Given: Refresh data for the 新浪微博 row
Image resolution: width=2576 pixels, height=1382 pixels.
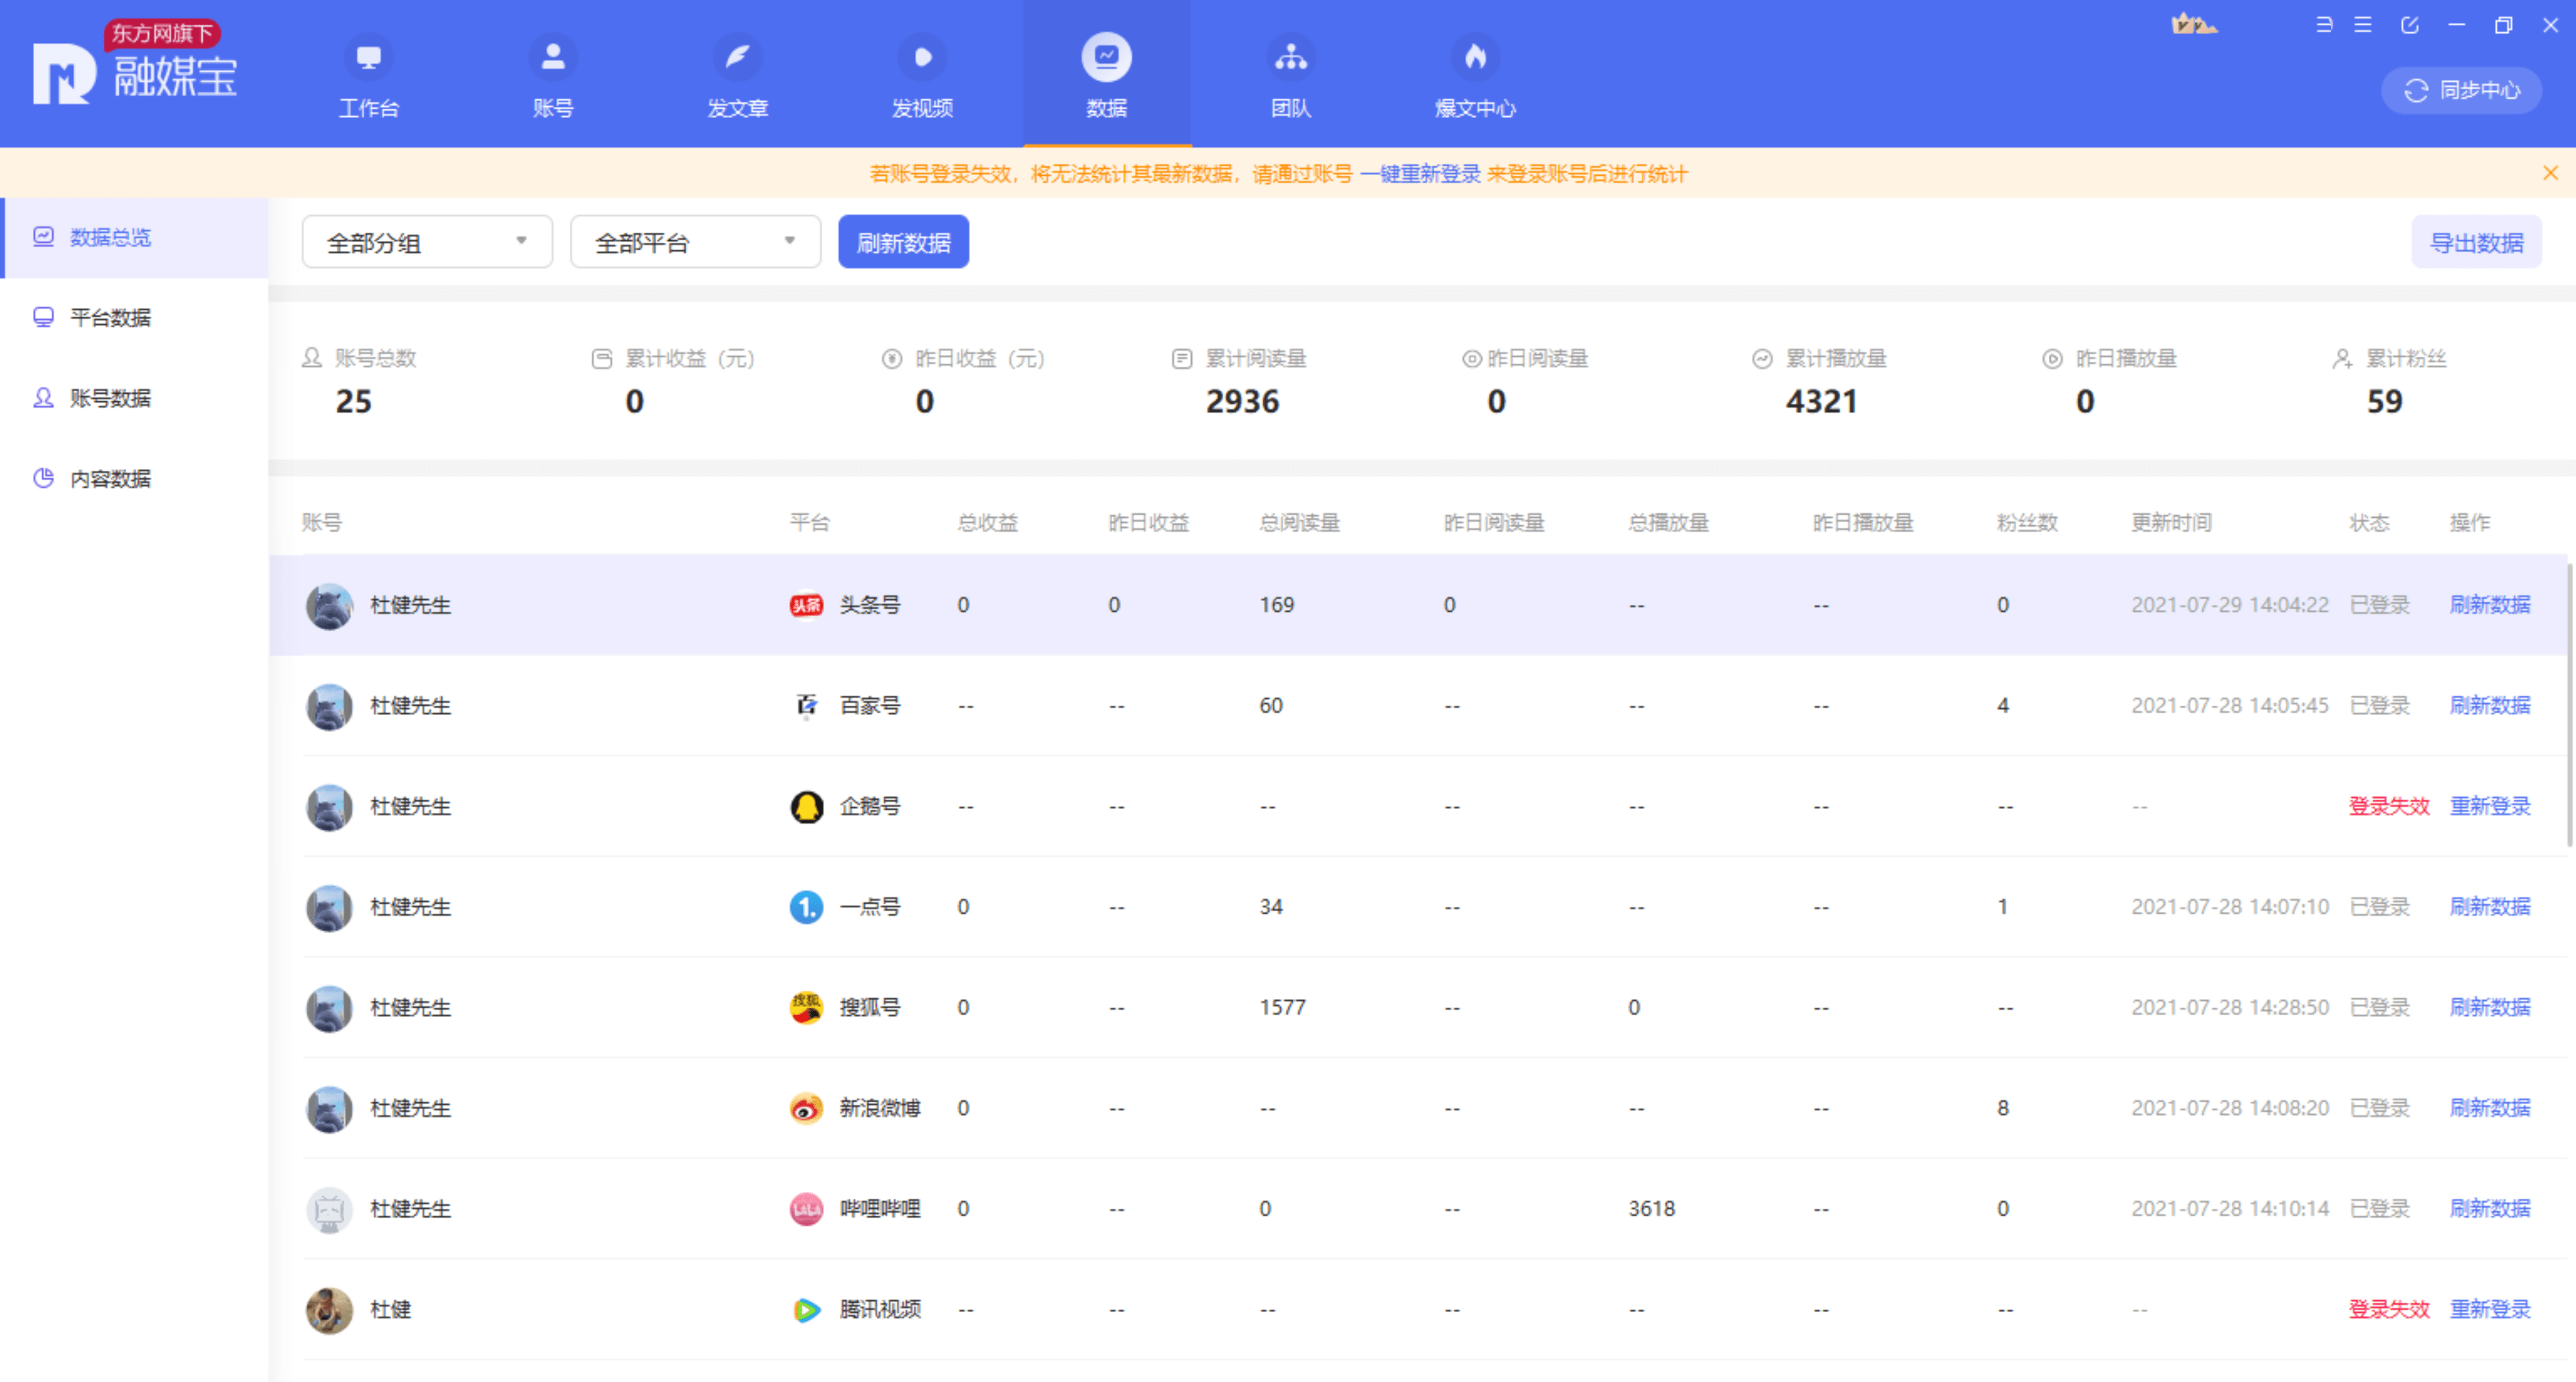Looking at the screenshot, I should (2489, 1108).
